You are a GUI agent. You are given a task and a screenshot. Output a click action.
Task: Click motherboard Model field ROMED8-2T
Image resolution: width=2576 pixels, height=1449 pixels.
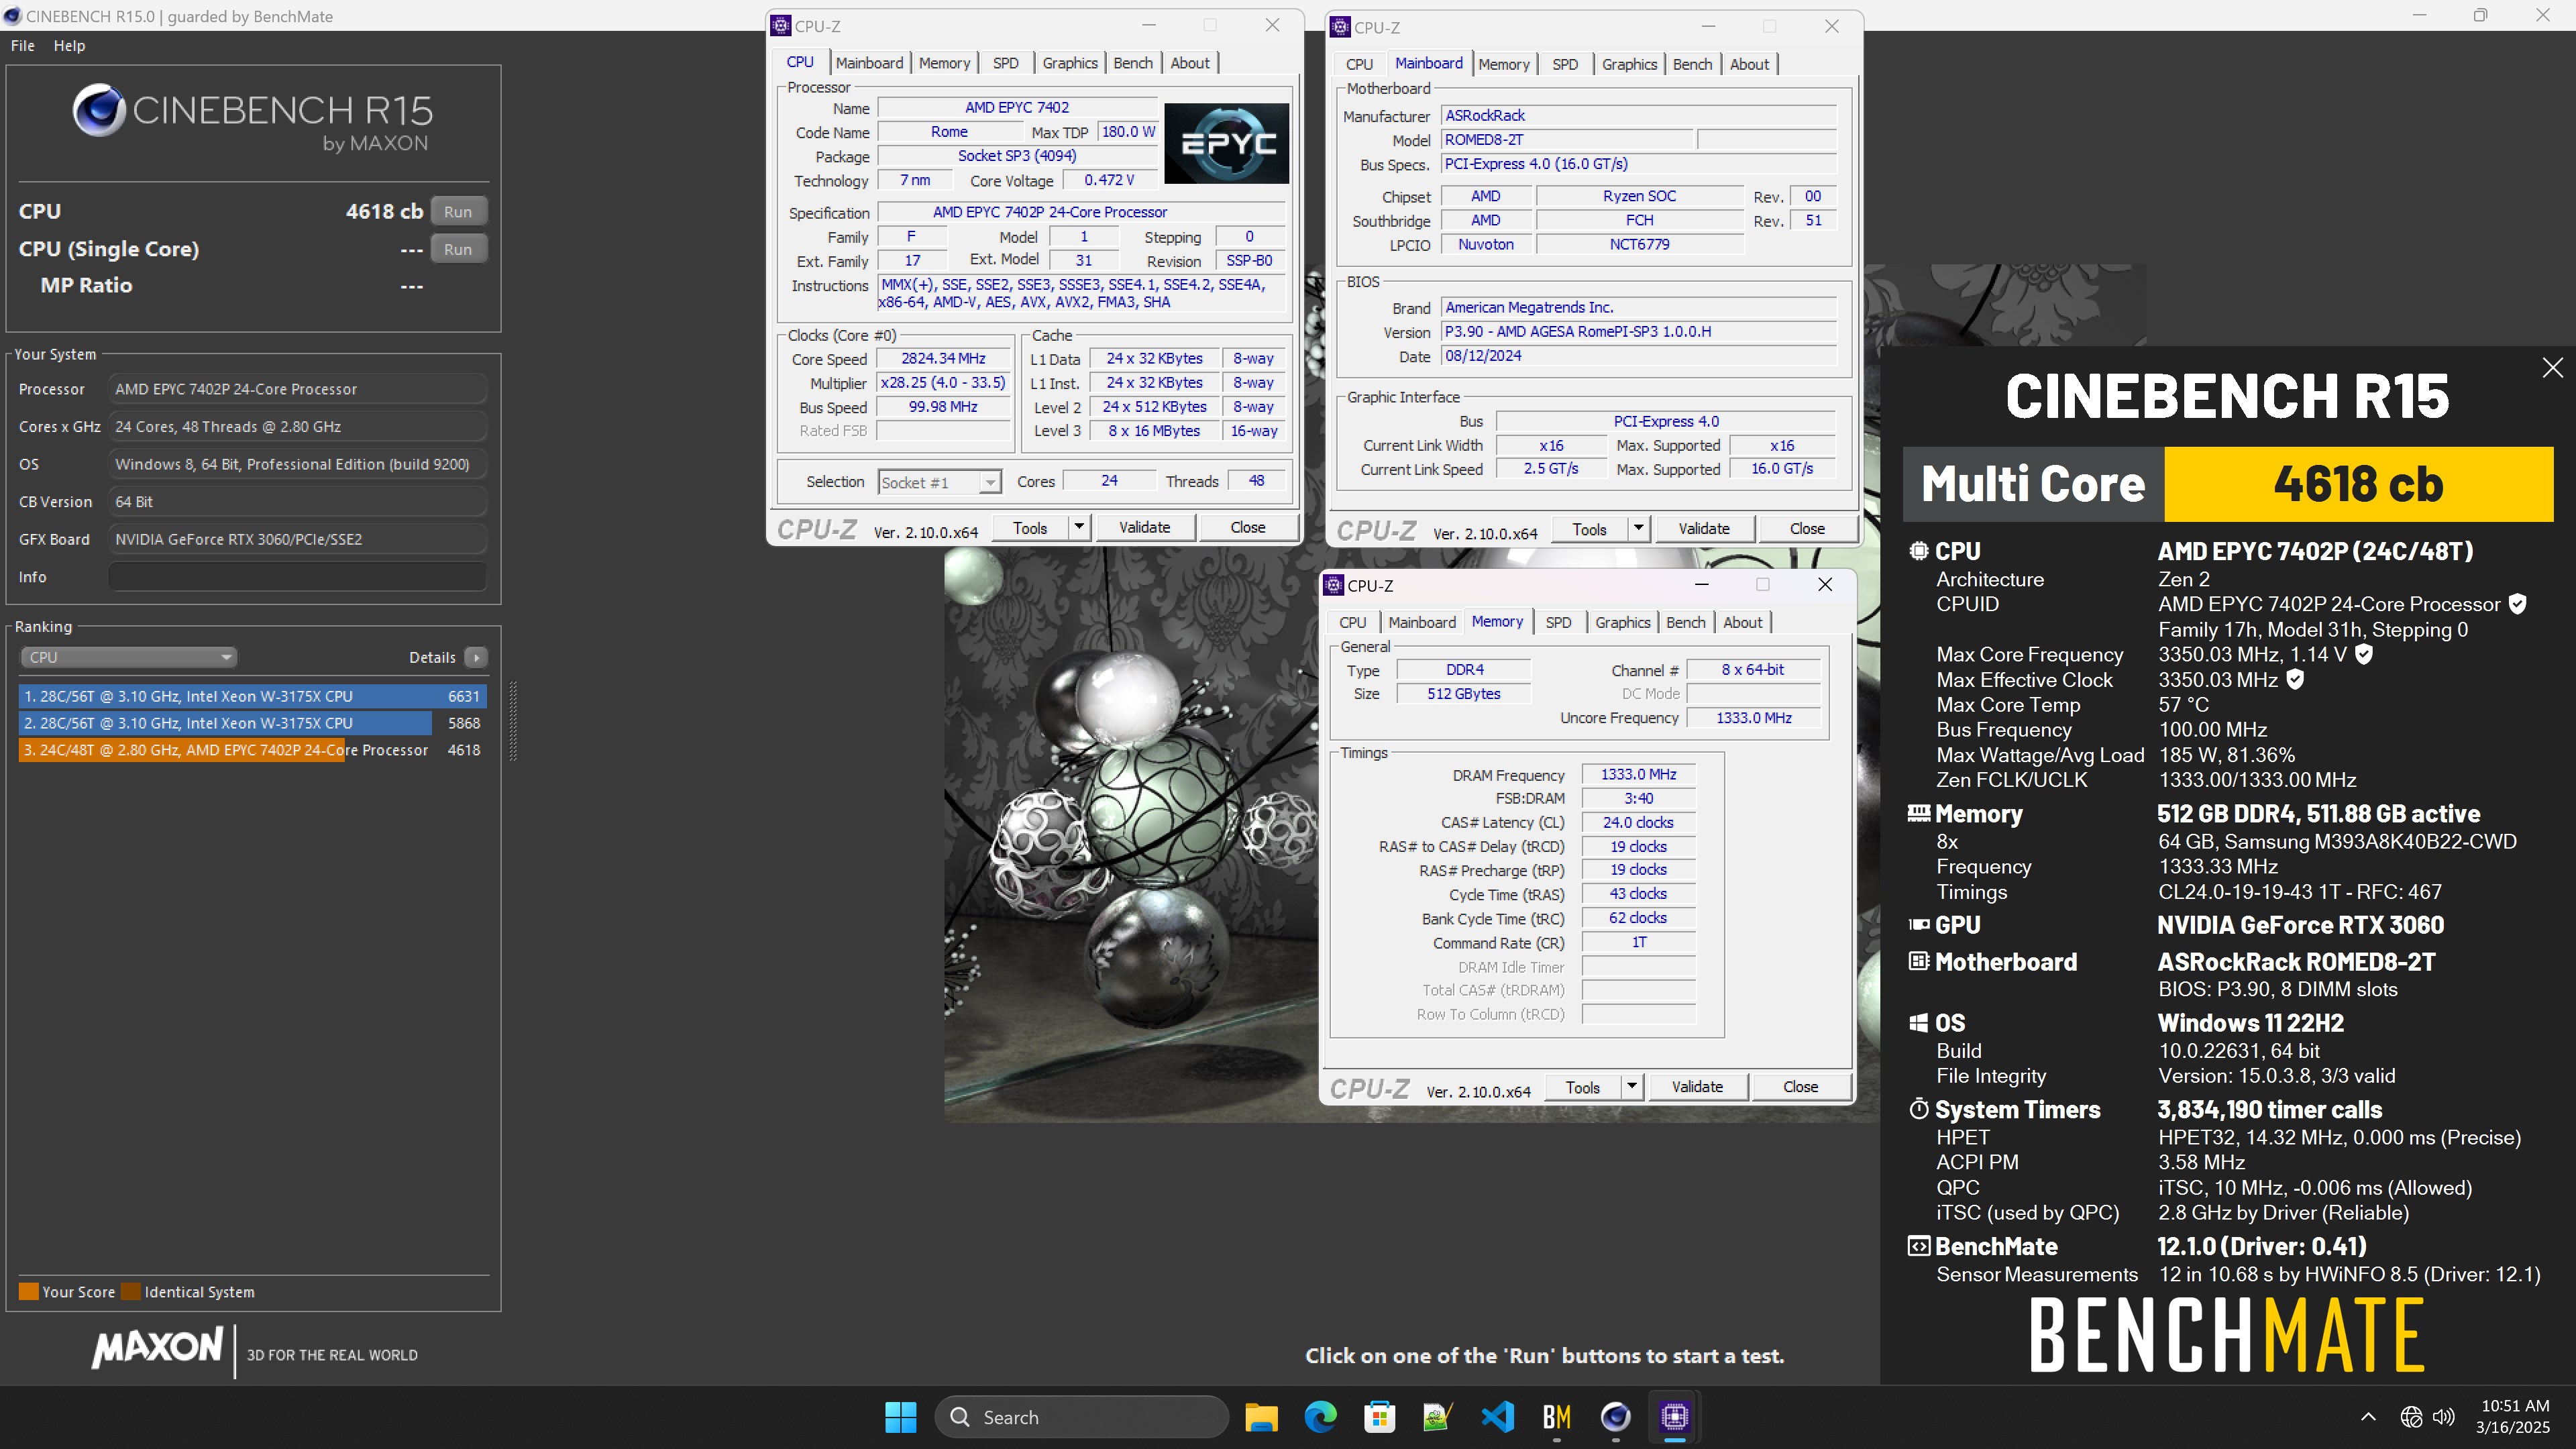coord(1567,140)
